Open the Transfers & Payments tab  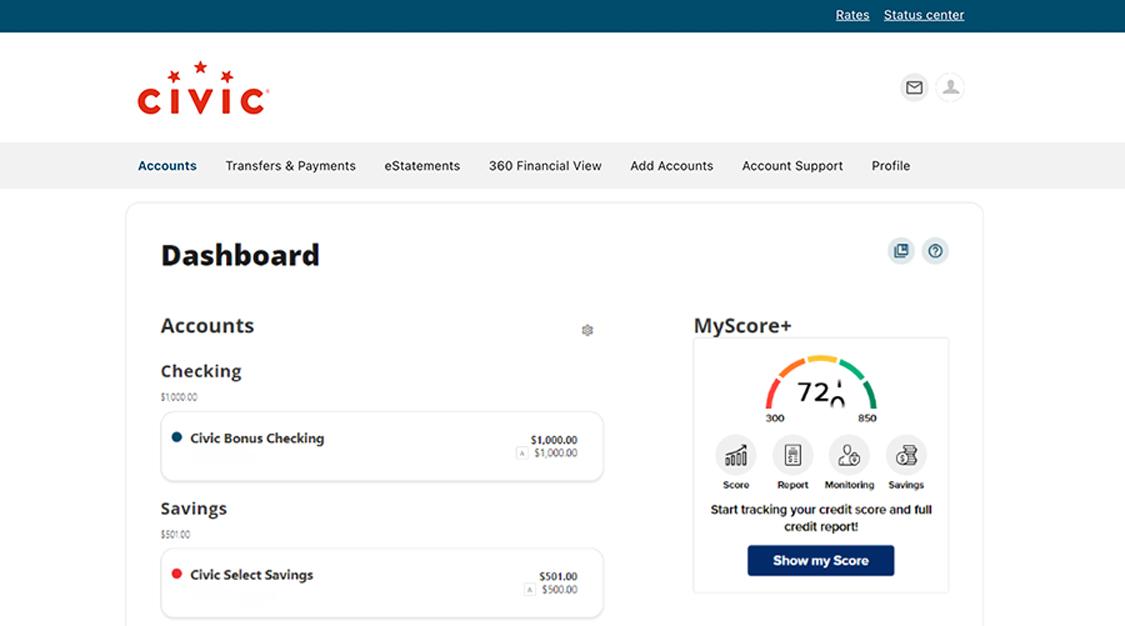point(290,165)
